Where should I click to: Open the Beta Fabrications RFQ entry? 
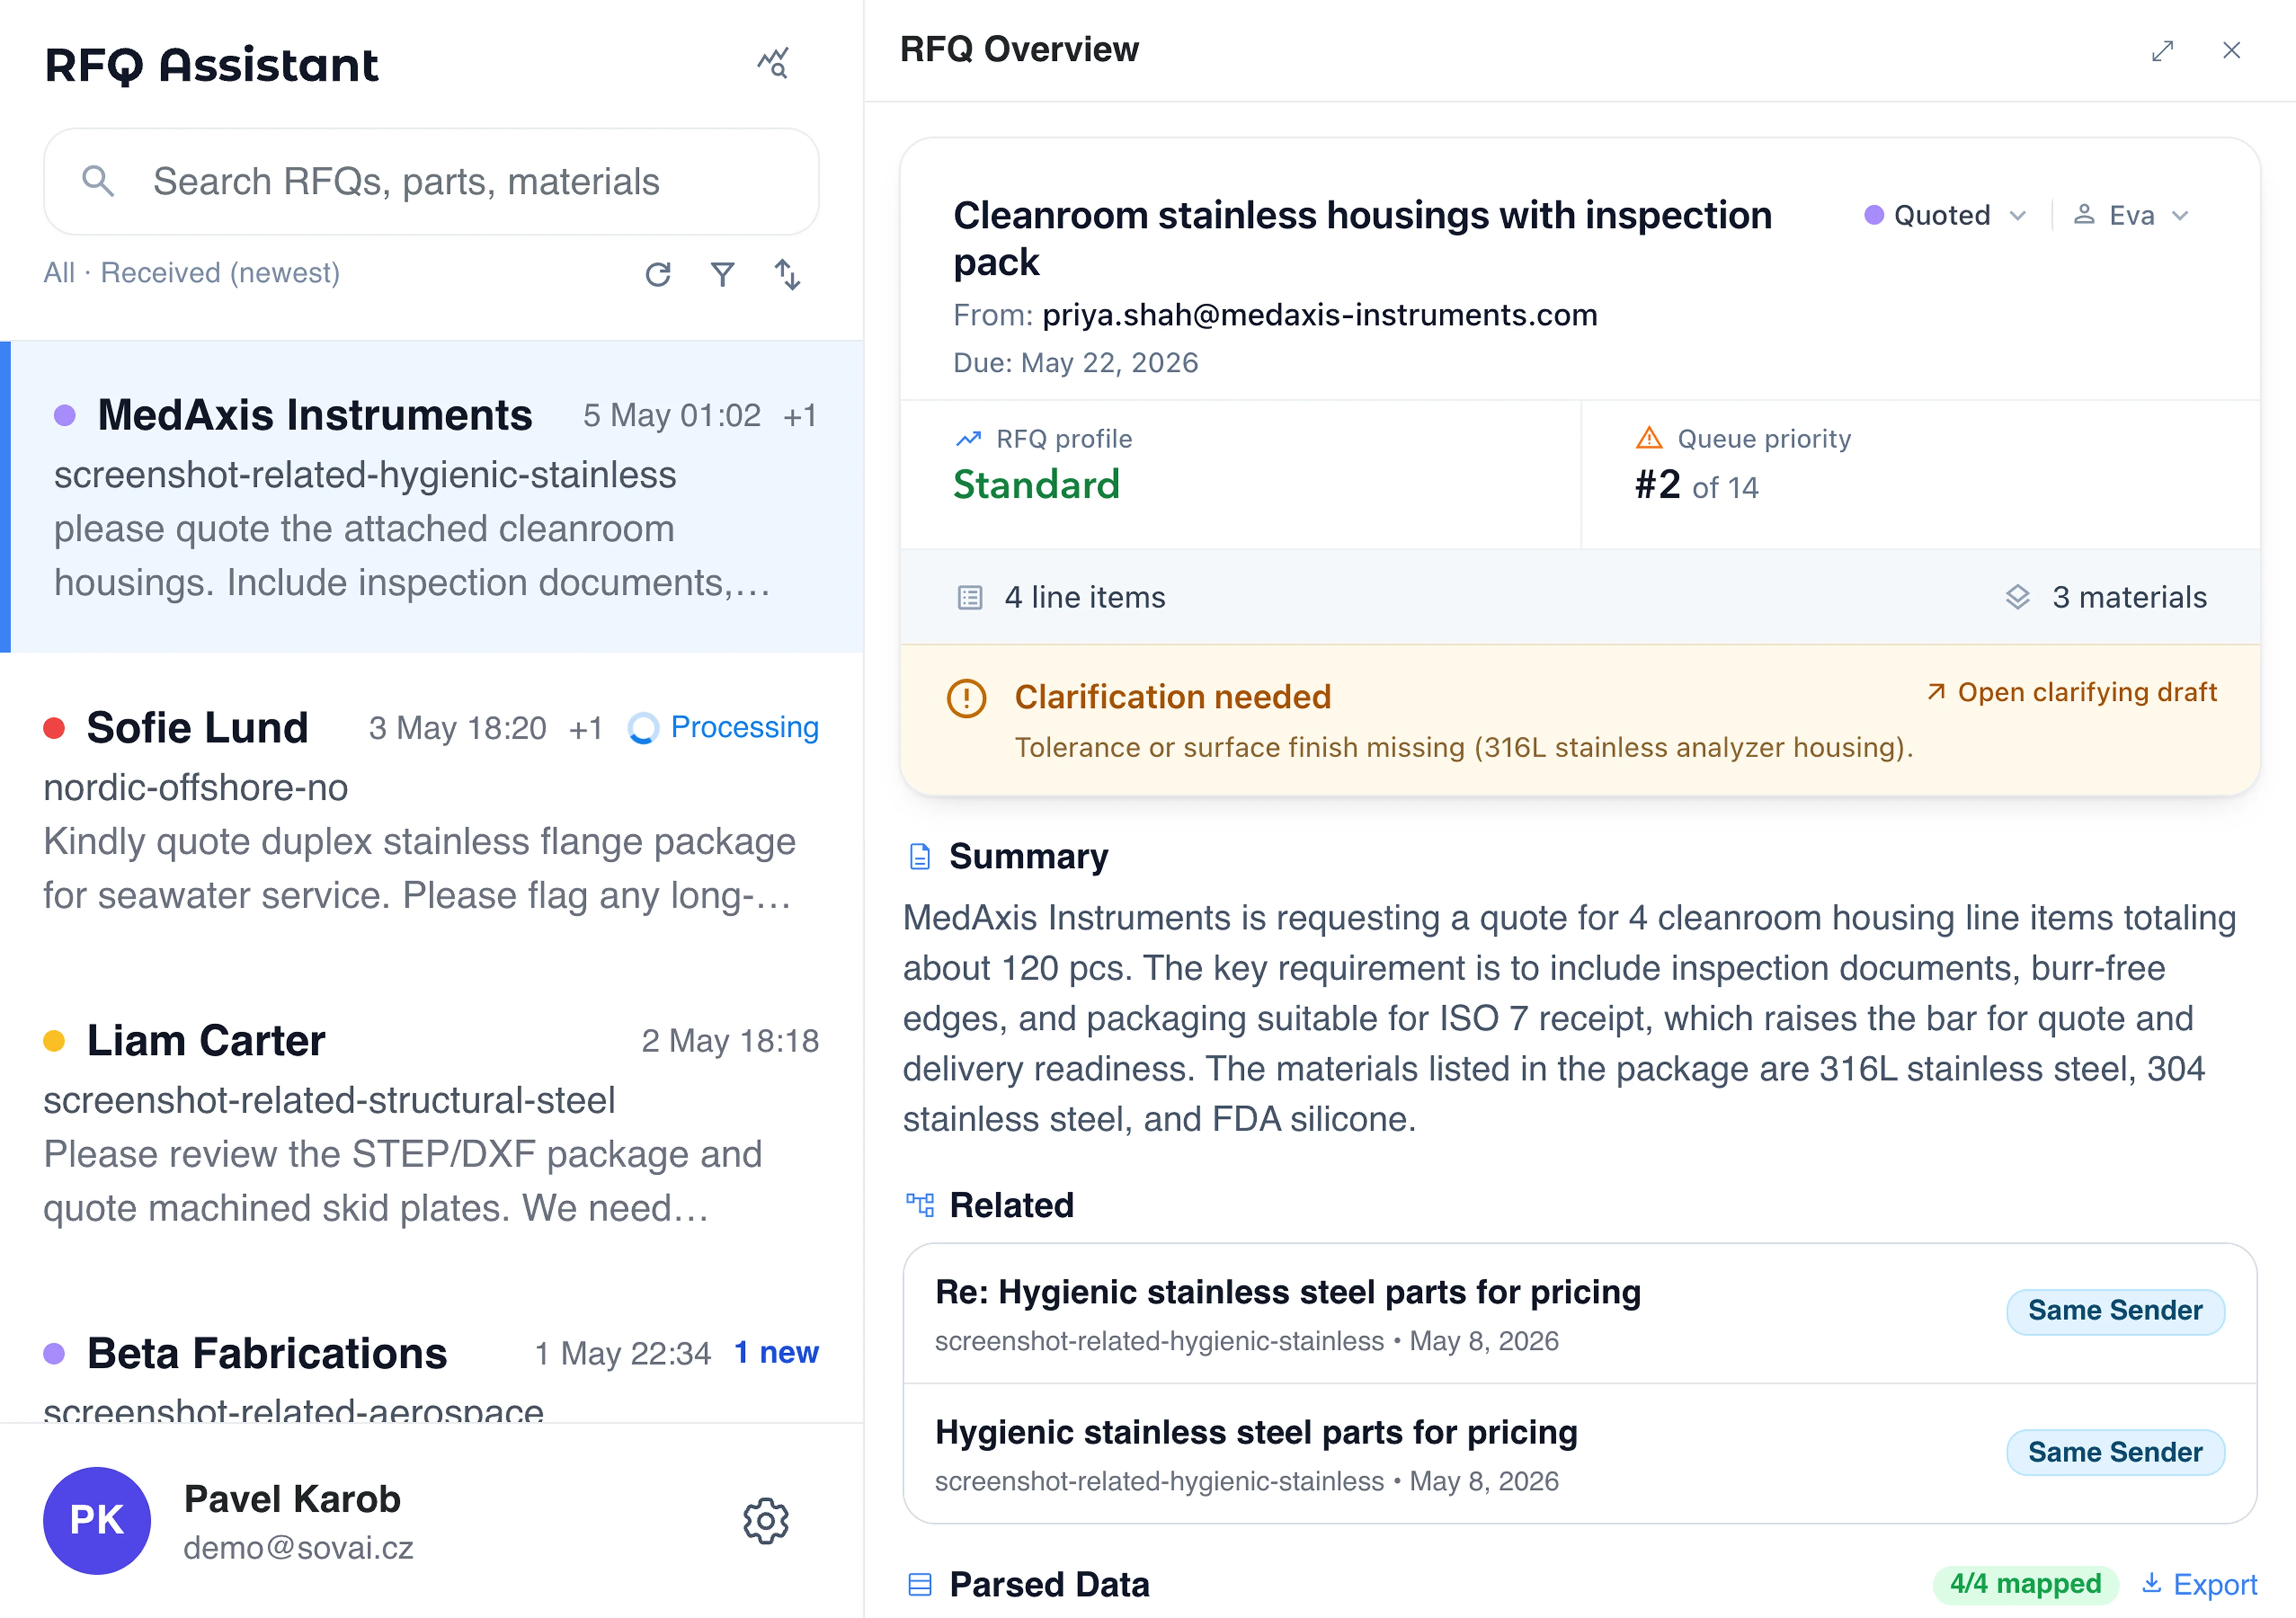pyautogui.click(x=432, y=1352)
